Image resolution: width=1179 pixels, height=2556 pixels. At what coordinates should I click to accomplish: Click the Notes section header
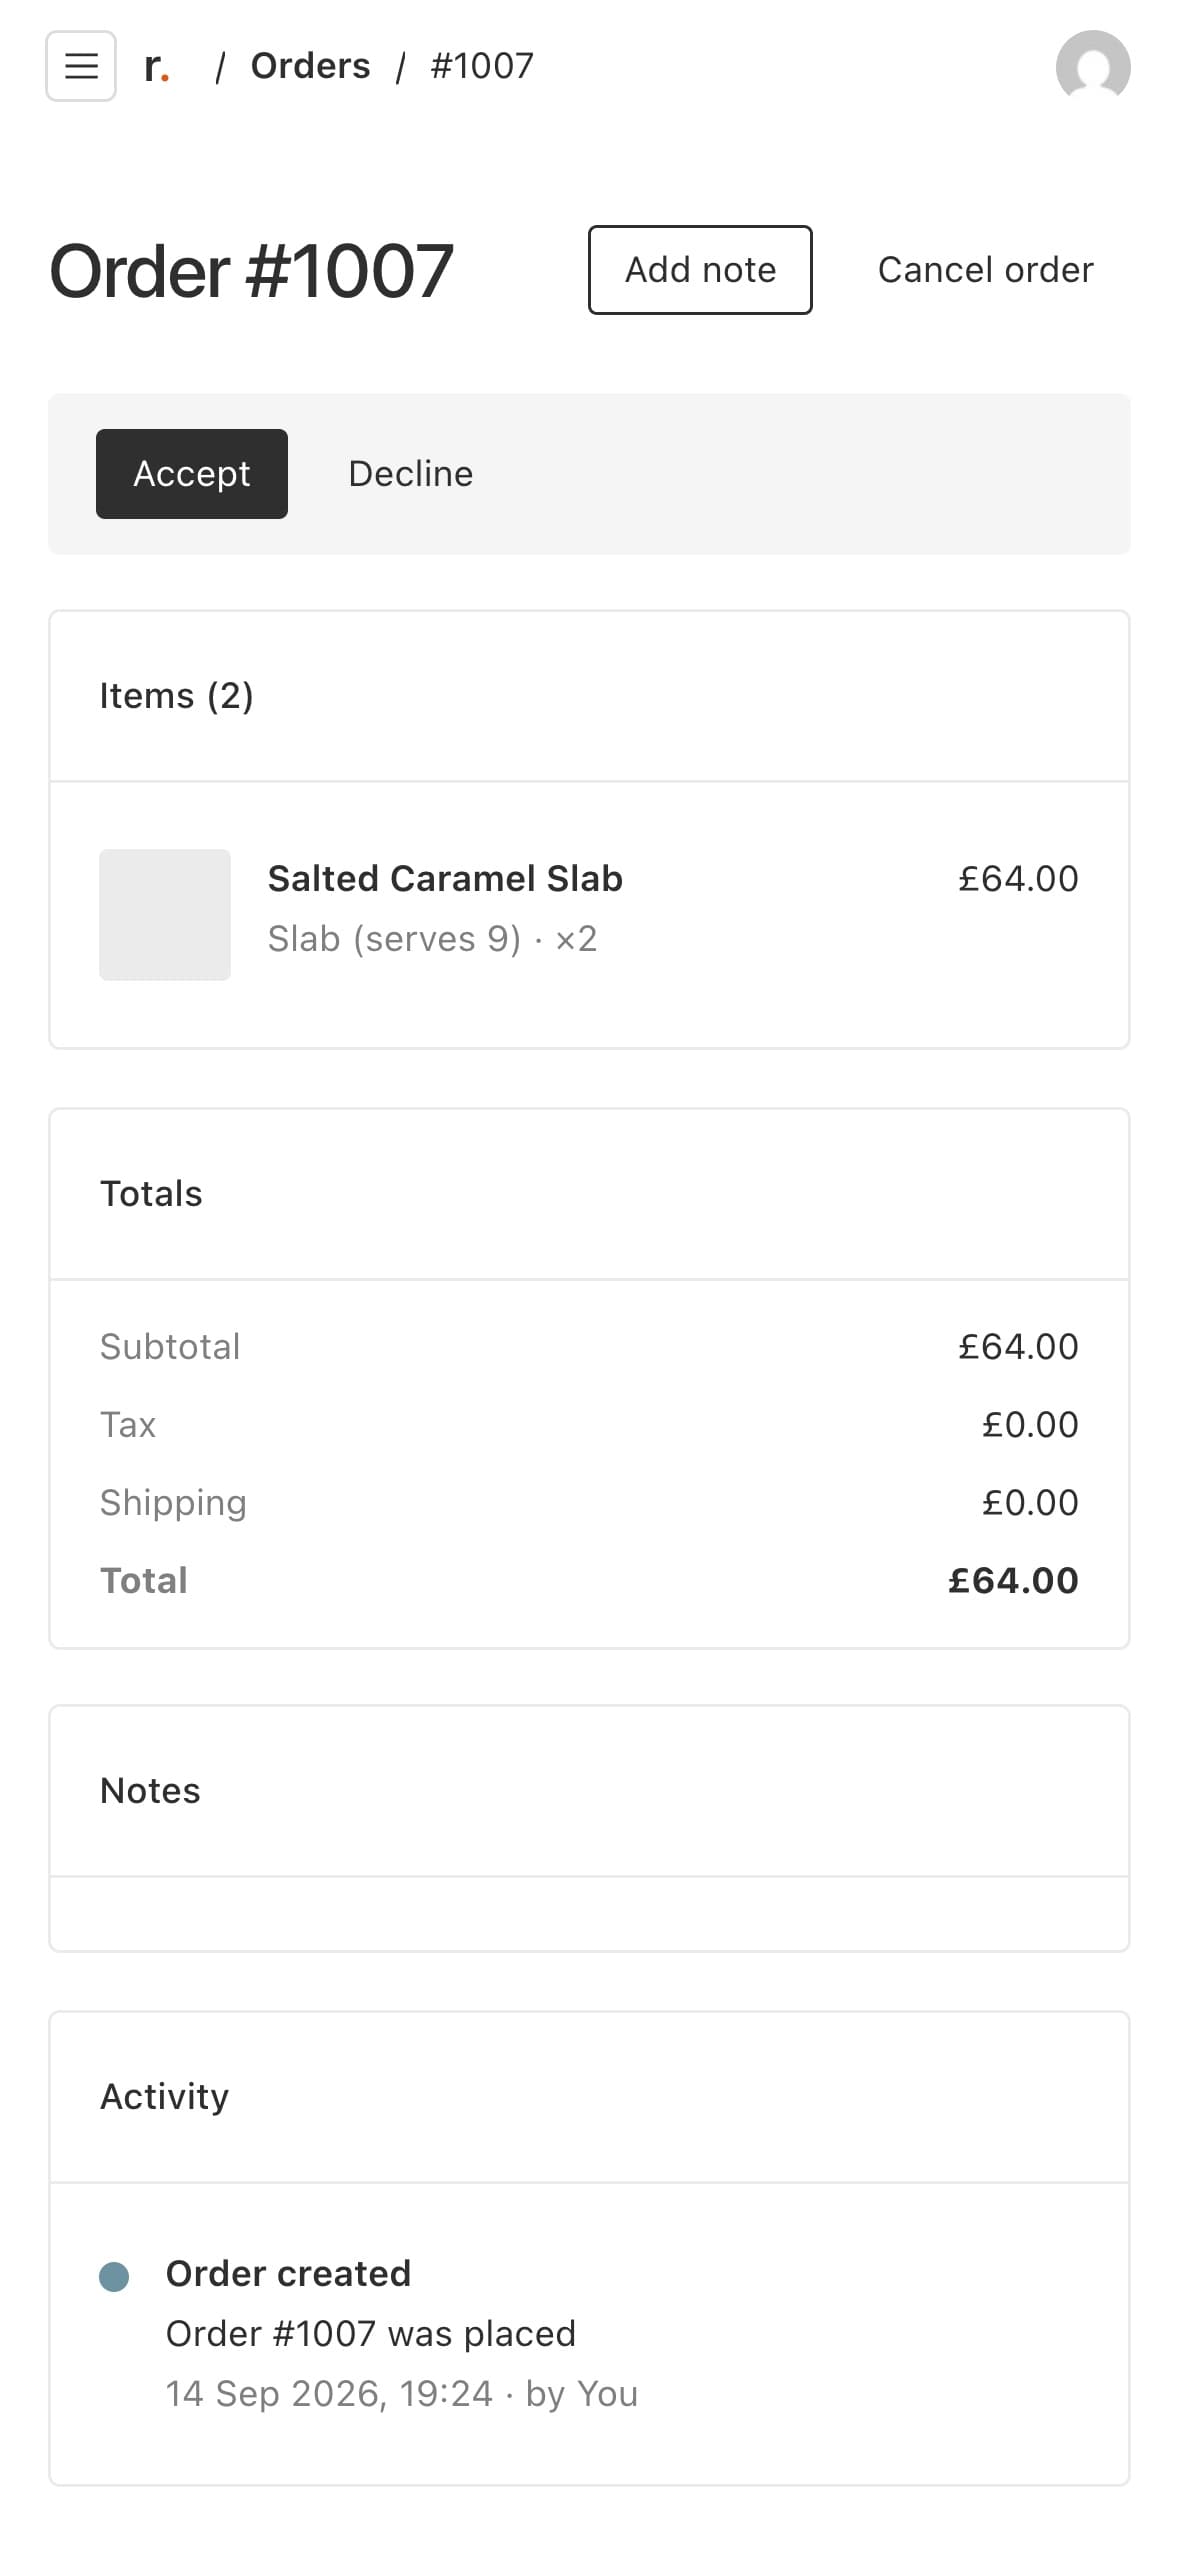[150, 1790]
